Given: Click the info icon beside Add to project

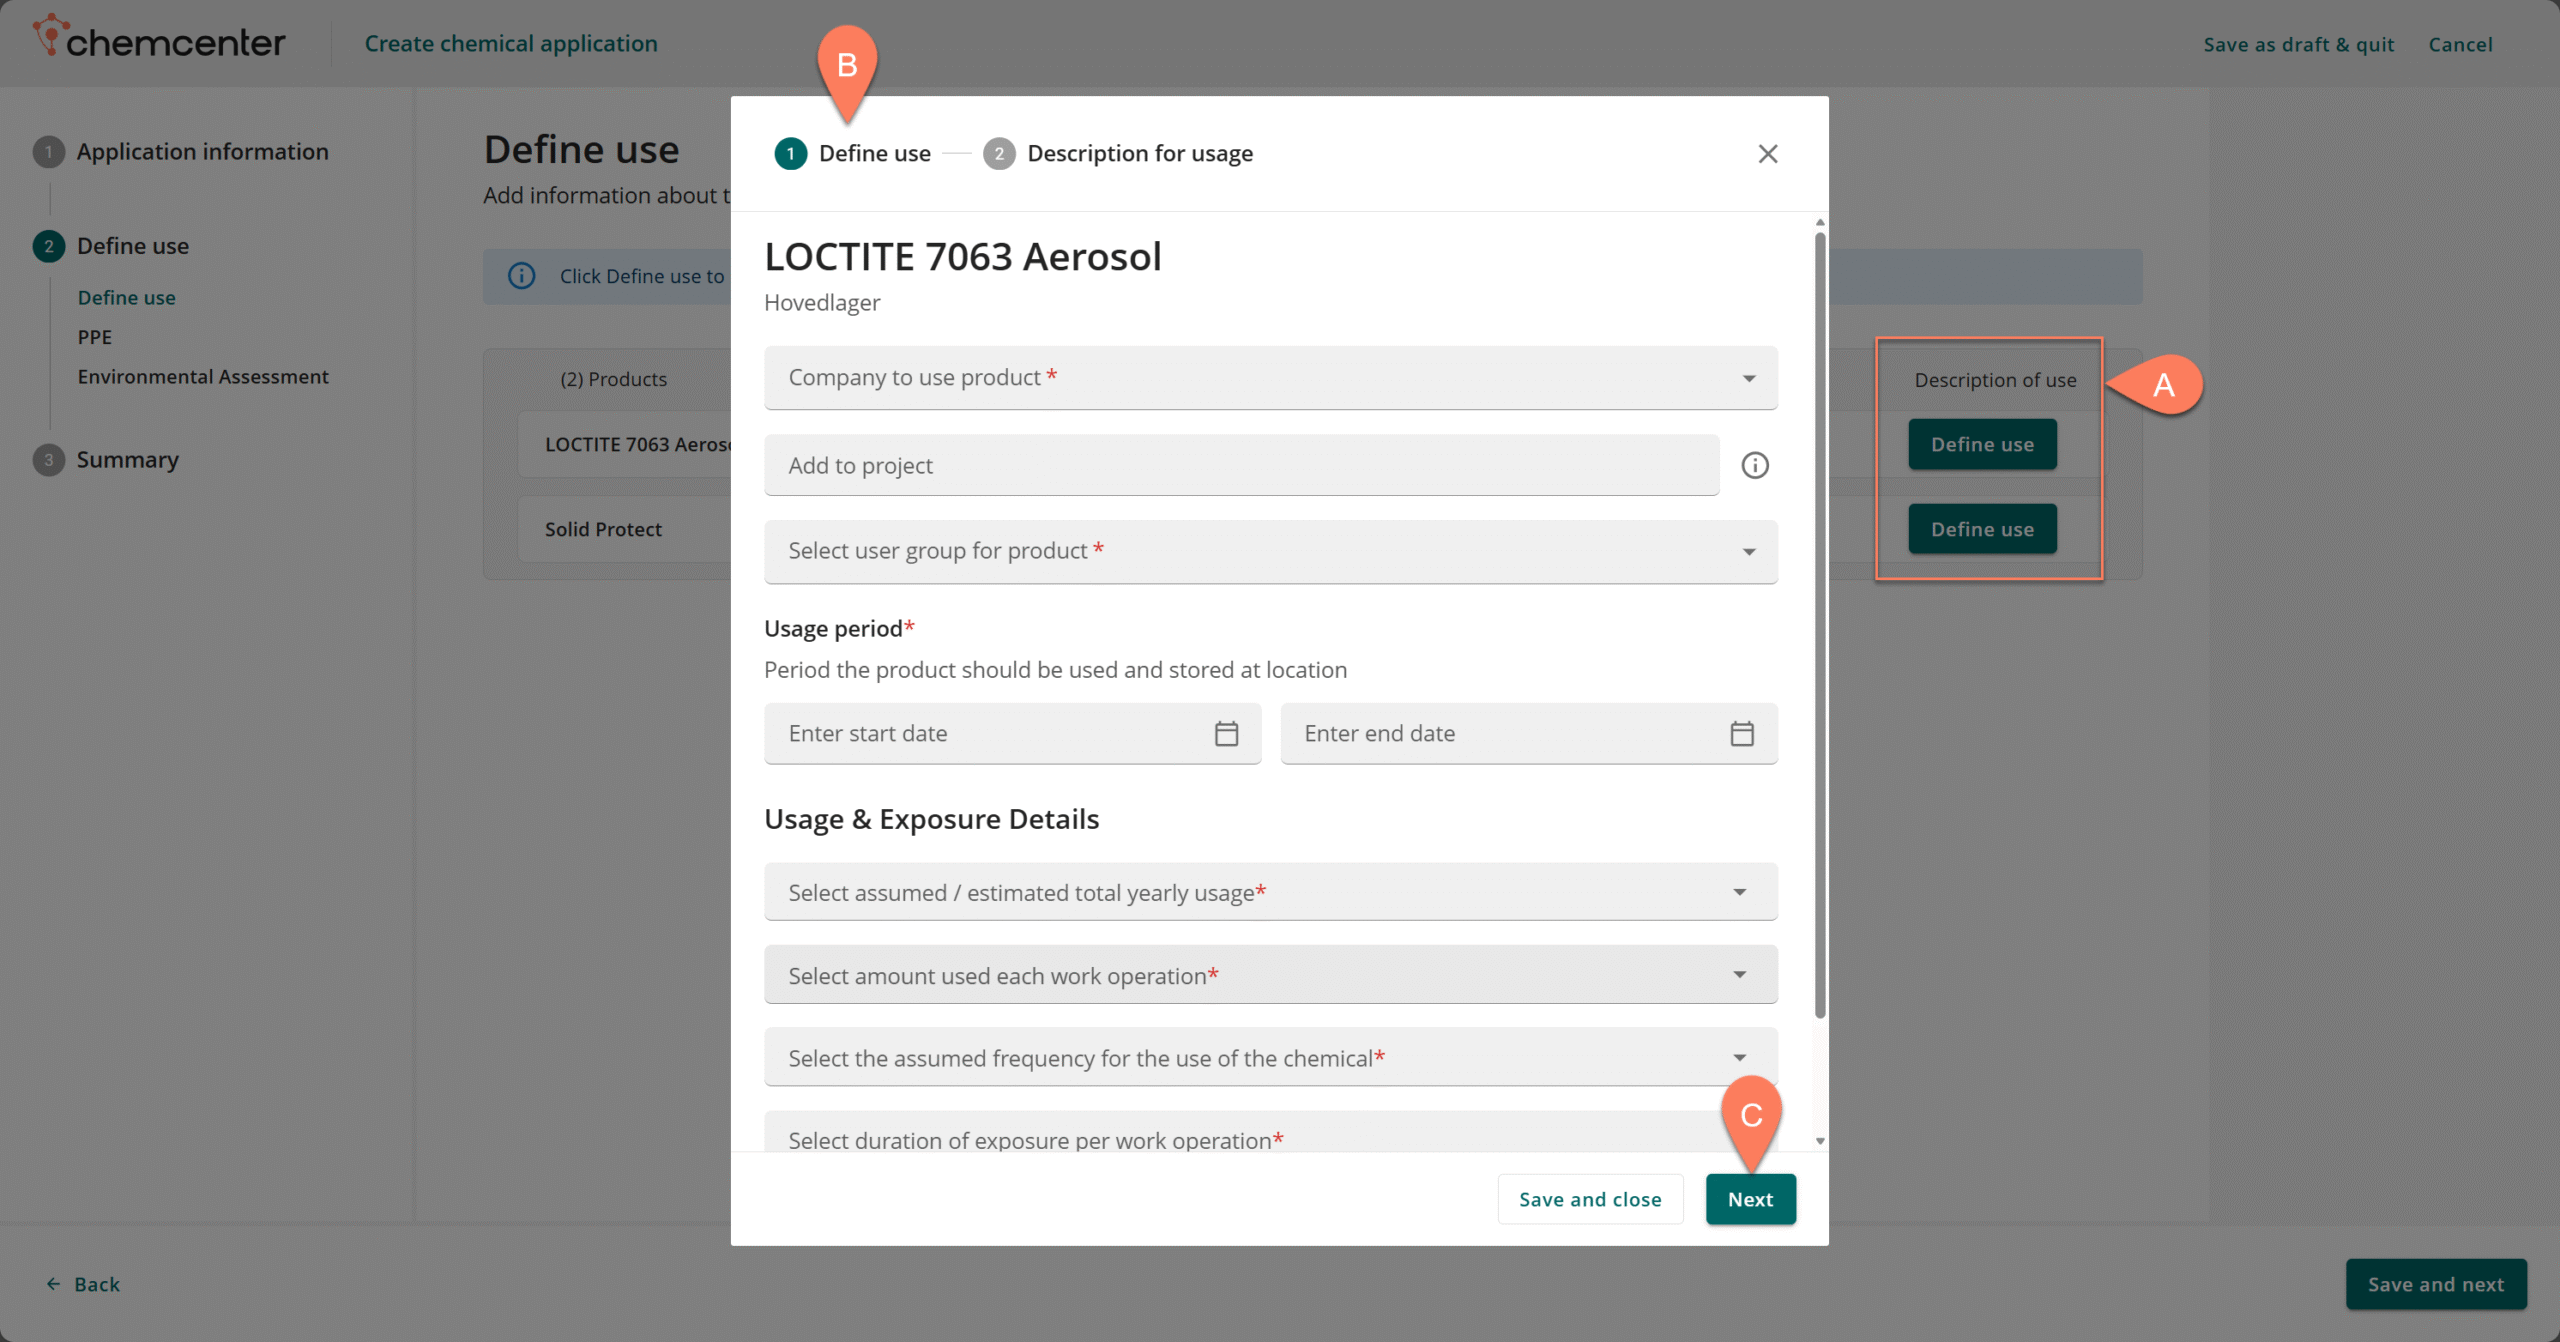Looking at the screenshot, I should point(1754,465).
